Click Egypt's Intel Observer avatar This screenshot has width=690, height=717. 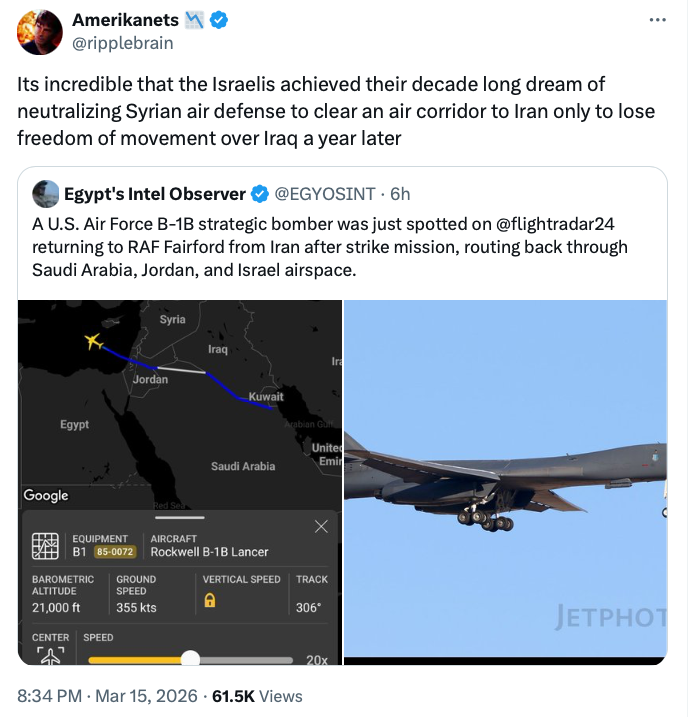point(45,193)
